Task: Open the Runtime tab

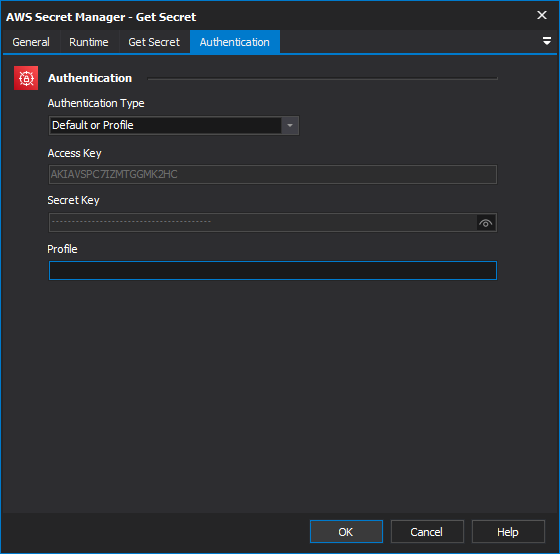Action: coord(89,42)
